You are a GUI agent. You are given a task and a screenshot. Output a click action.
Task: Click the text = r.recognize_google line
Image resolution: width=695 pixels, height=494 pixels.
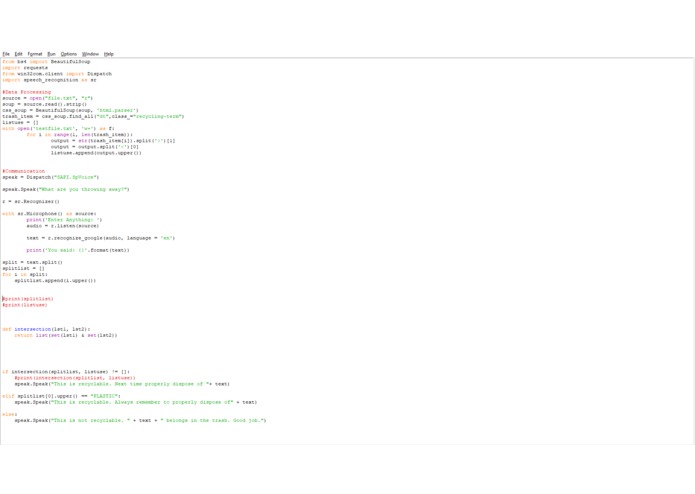(101, 238)
